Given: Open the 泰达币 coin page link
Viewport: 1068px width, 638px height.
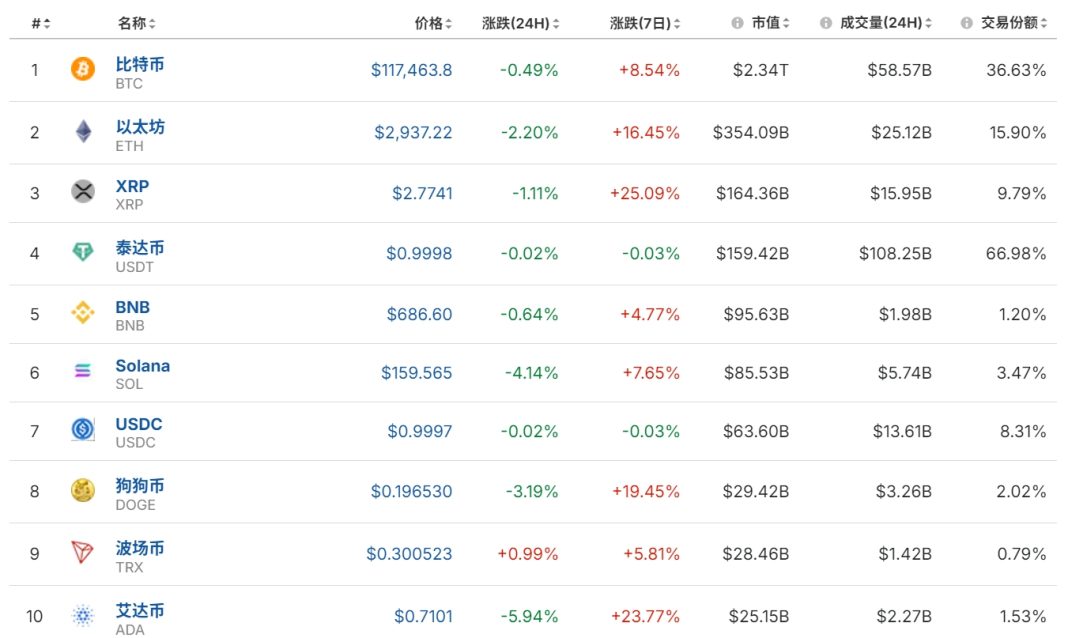Looking at the screenshot, I should tap(140, 247).
